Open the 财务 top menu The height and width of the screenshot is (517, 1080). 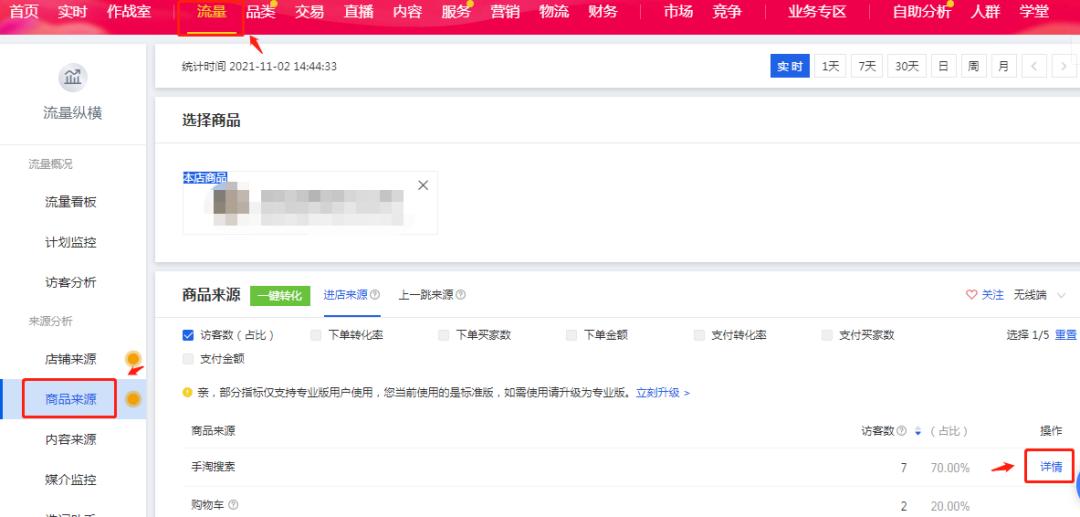[x=603, y=12]
